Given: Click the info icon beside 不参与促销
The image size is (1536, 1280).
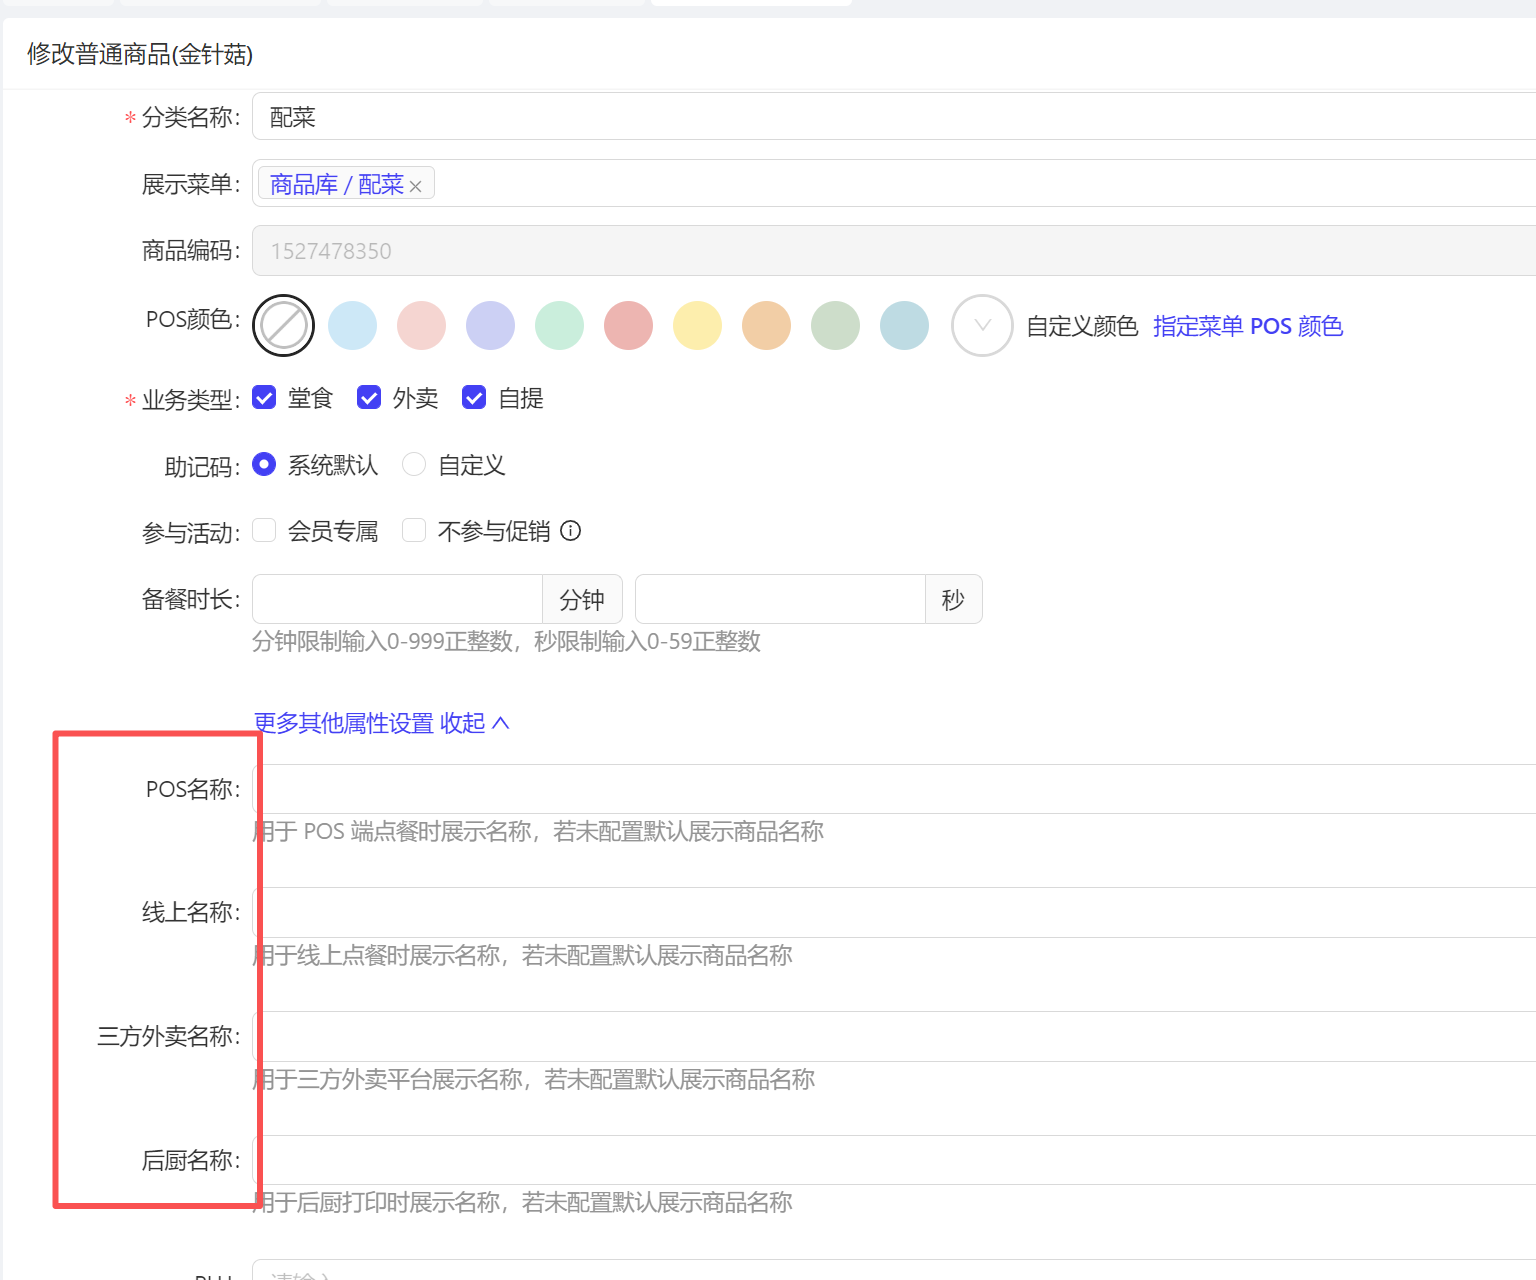Looking at the screenshot, I should point(570,531).
